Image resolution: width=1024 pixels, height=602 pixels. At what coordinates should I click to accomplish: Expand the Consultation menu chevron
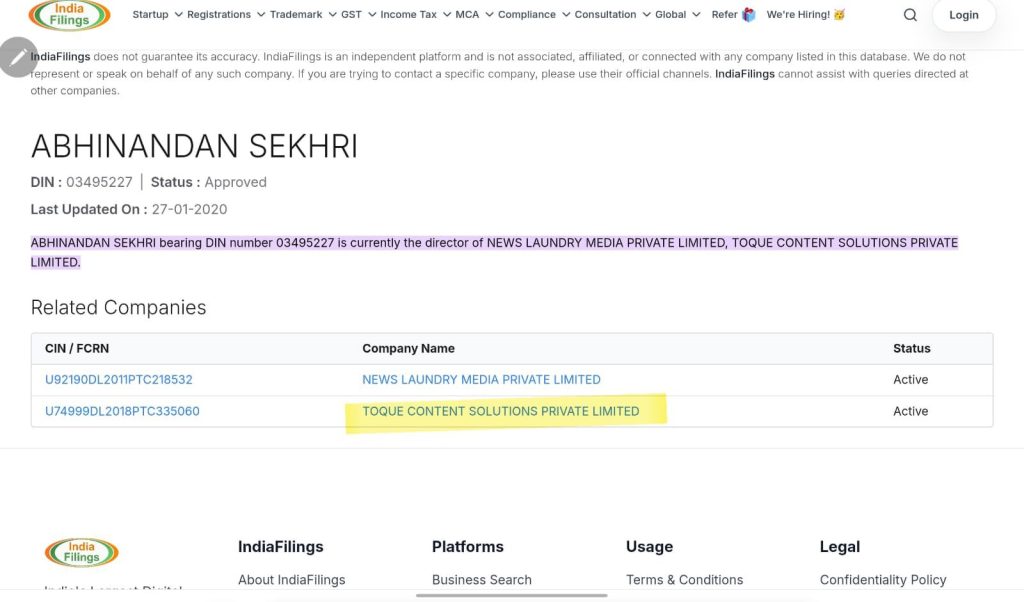coord(646,14)
